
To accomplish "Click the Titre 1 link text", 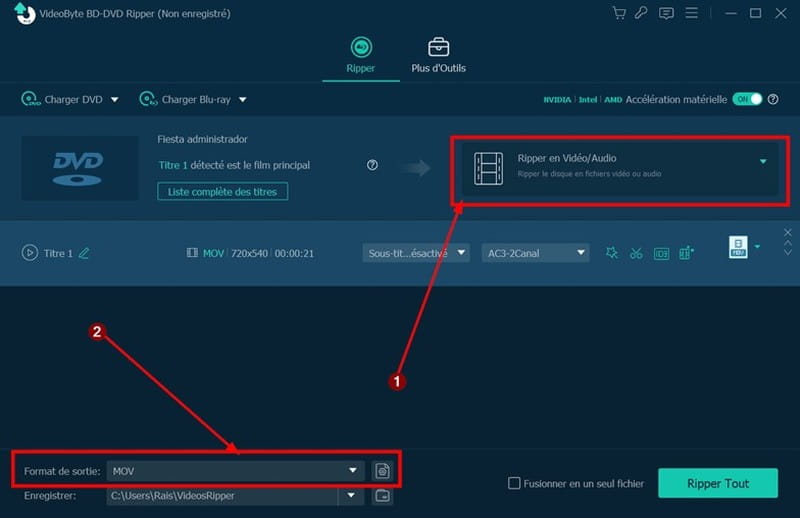I will click(x=173, y=165).
